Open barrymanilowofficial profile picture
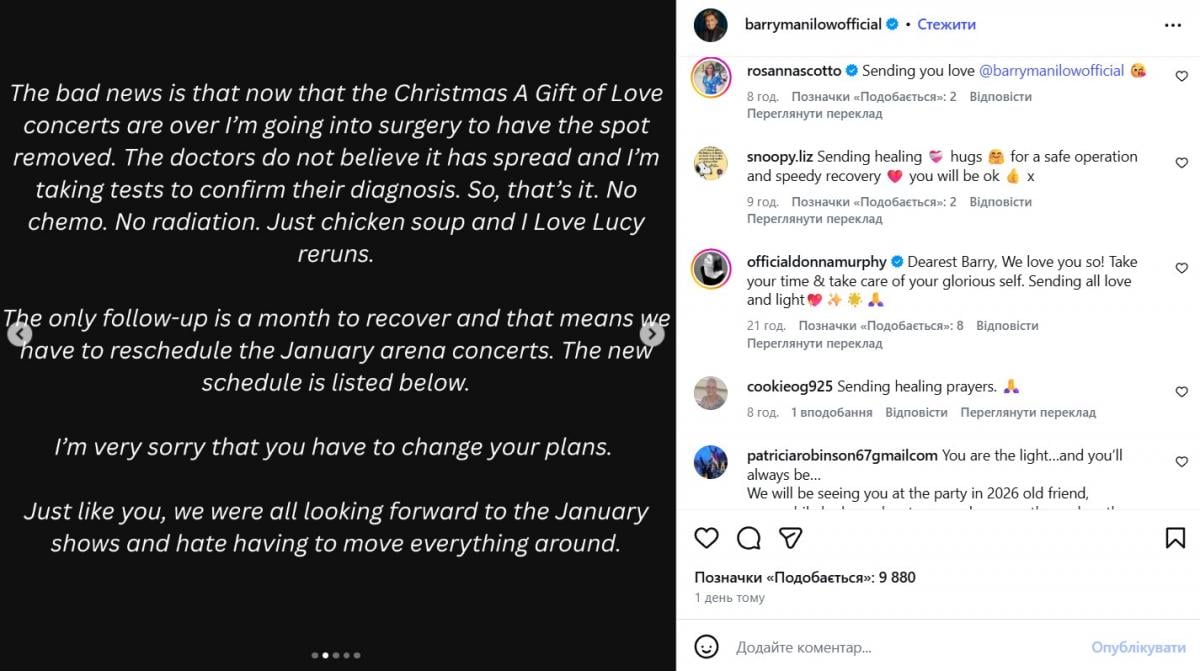This screenshot has width=1200, height=671. pos(711,25)
